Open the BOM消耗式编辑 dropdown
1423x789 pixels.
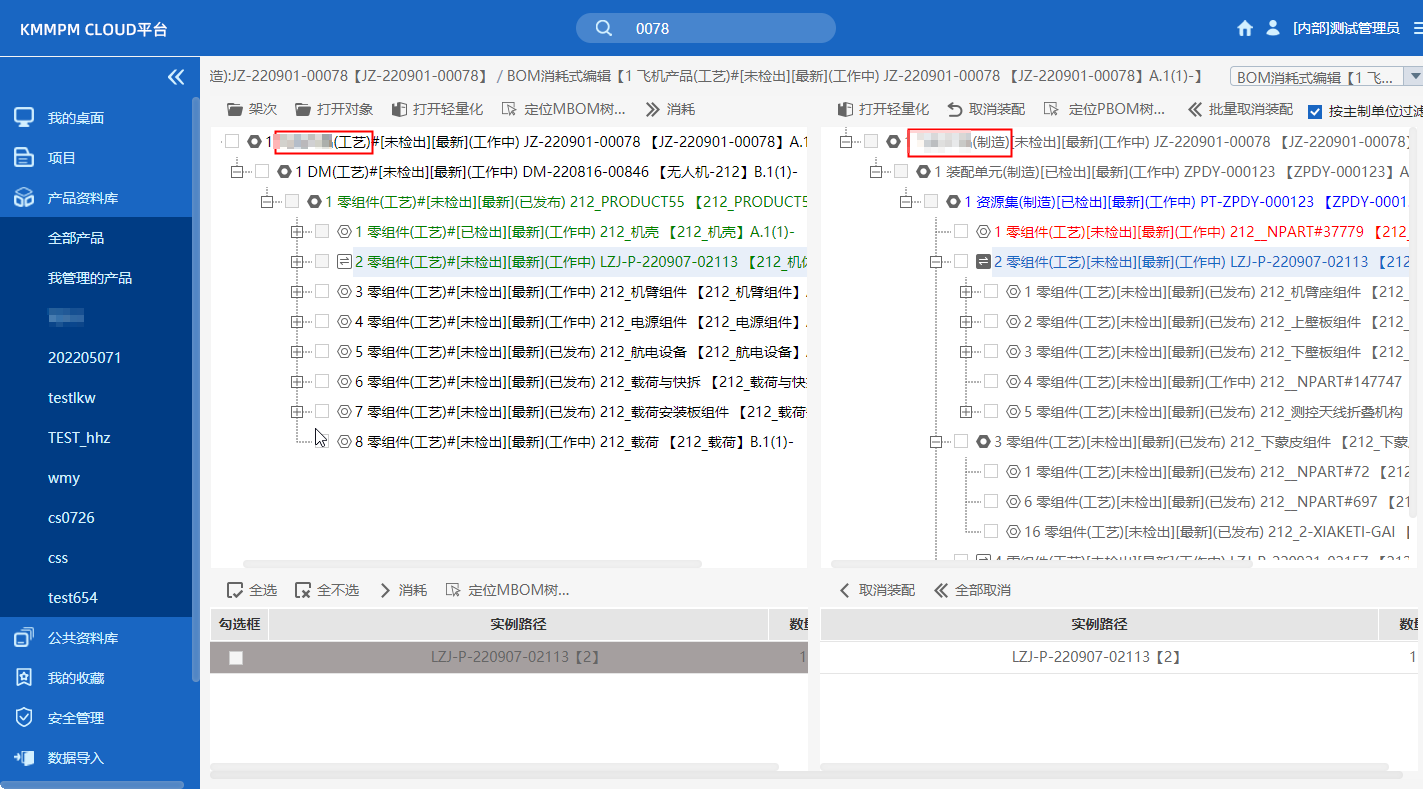pyautogui.click(x=1413, y=77)
